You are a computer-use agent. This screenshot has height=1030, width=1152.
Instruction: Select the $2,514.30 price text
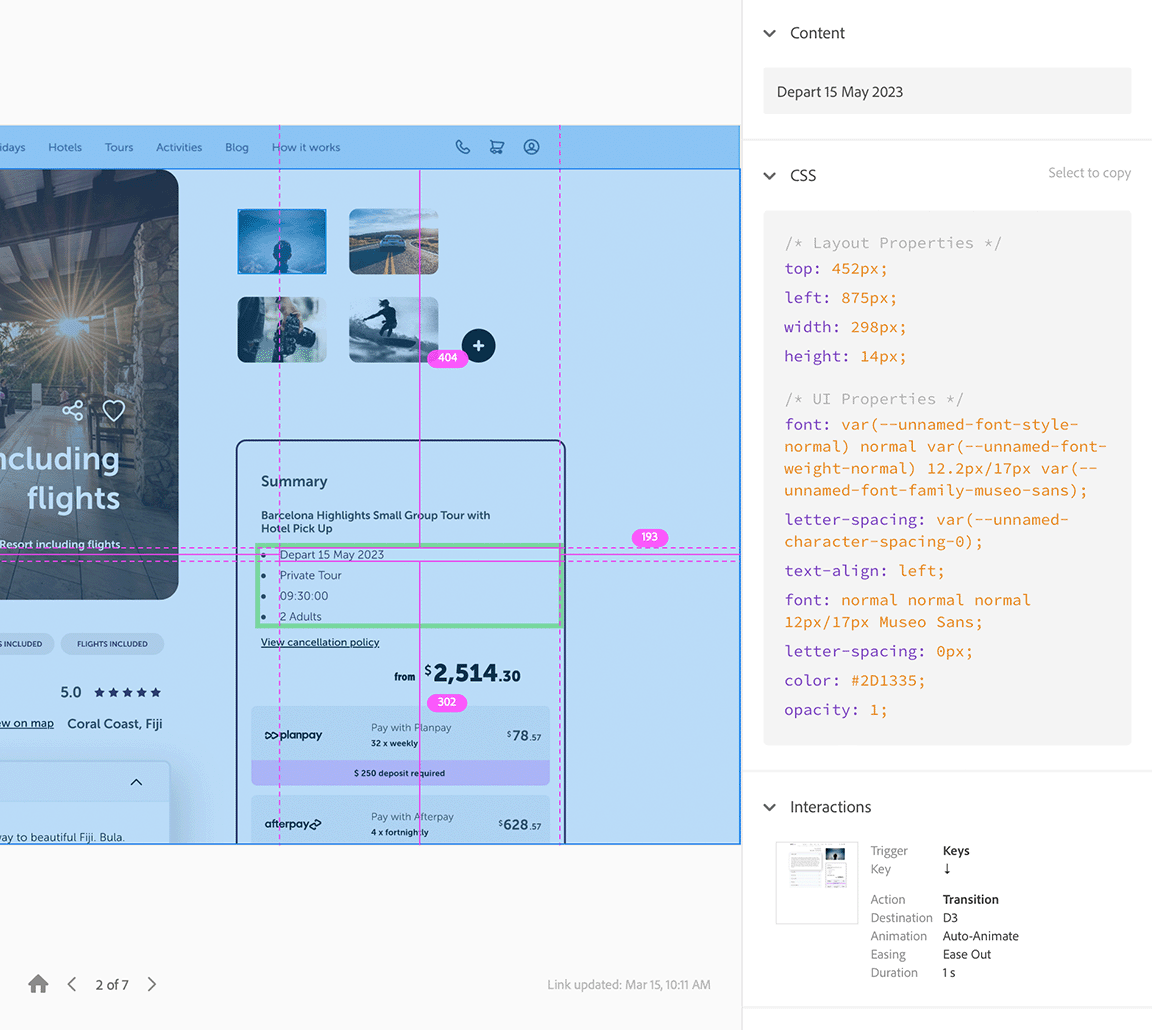coord(472,673)
